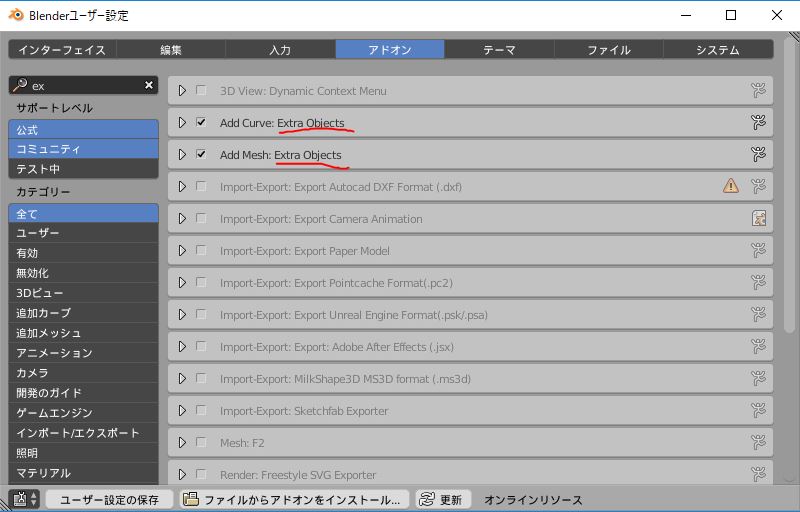Select インポート/エクスポート category filter
The width and height of the screenshot is (800, 512).
click(x=84, y=433)
